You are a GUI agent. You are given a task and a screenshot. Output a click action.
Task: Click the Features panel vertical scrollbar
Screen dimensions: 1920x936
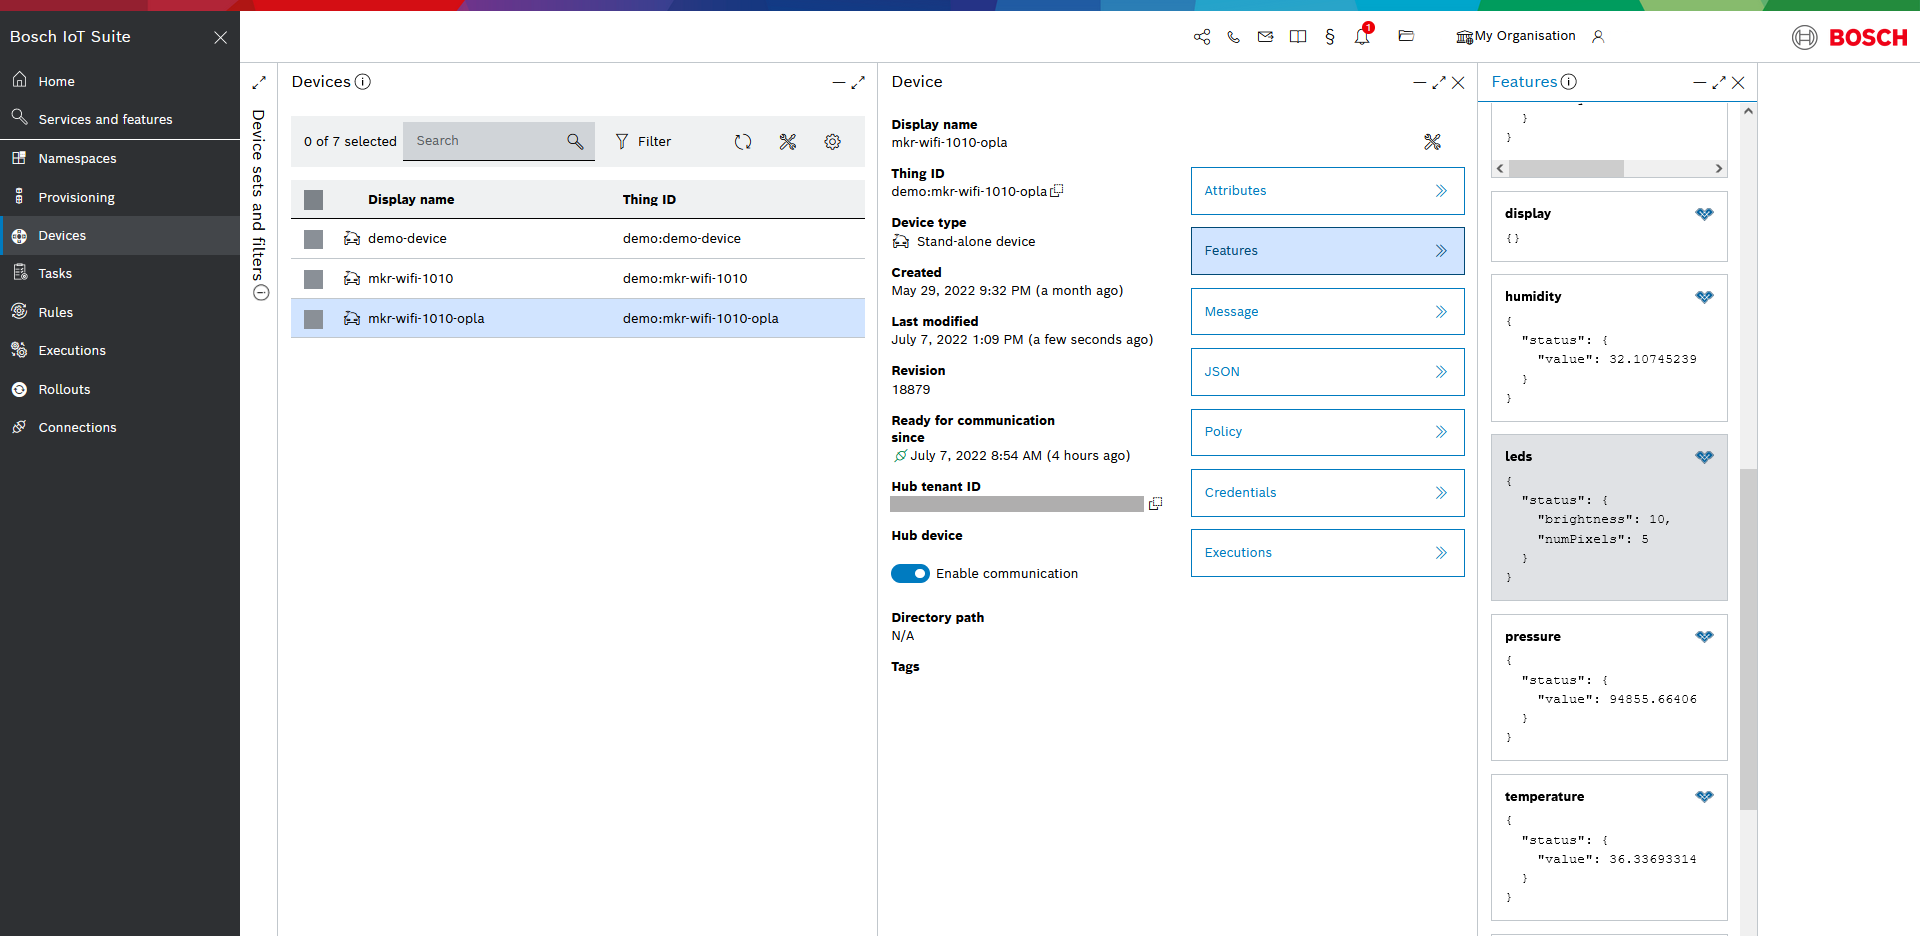1748,638
